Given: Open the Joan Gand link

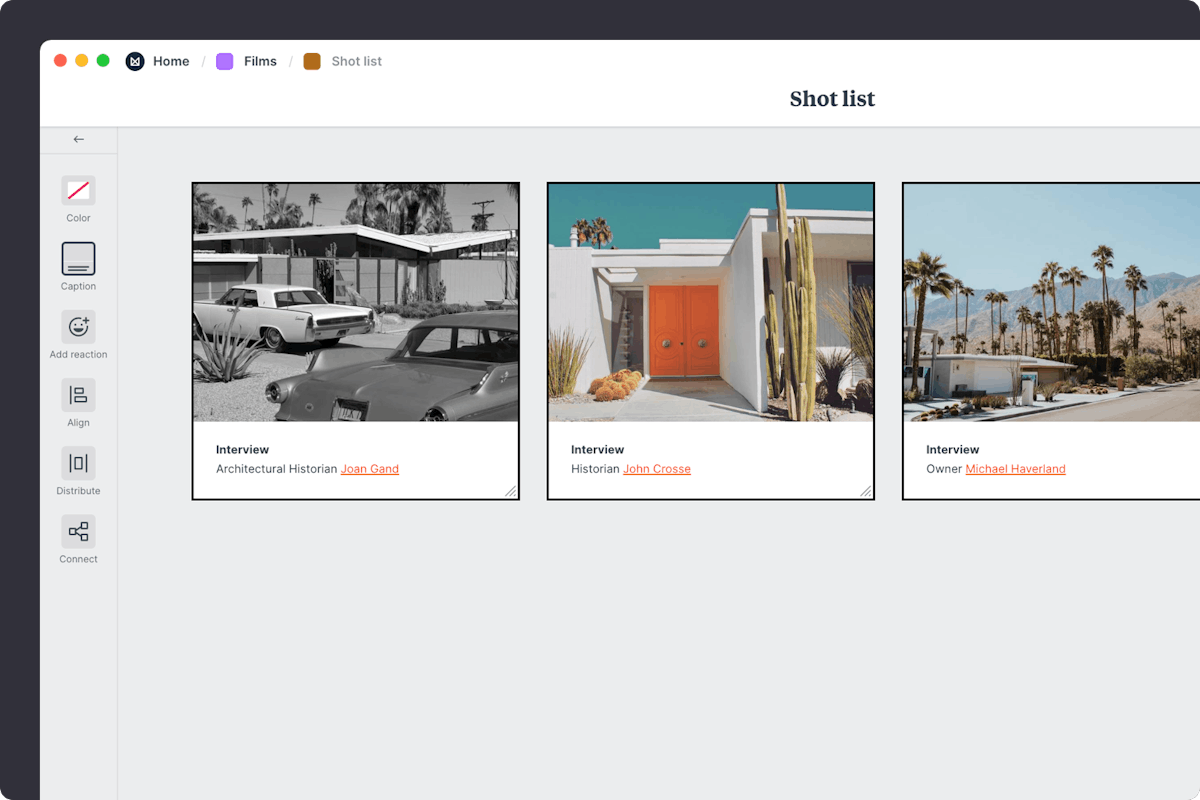Looking at the screenshot, I should [370, 469].
